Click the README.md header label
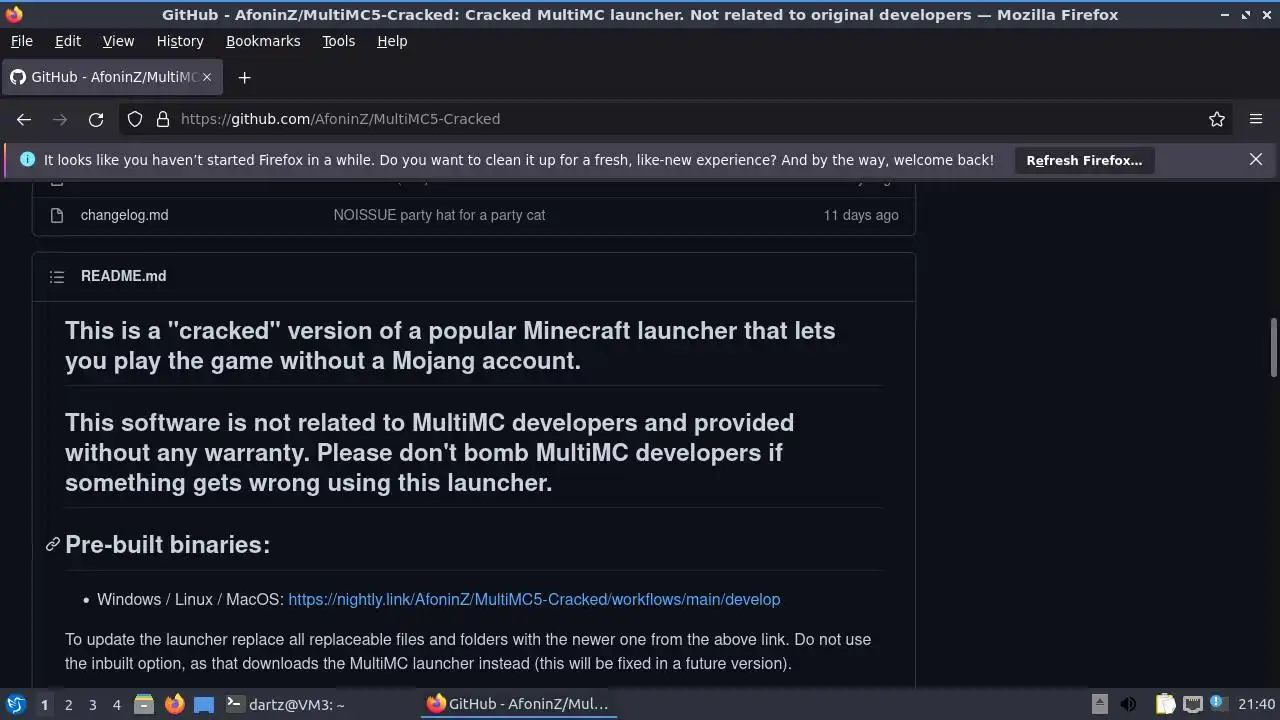Viewport: 1280px width, 720px height. (x=123, y=276)
